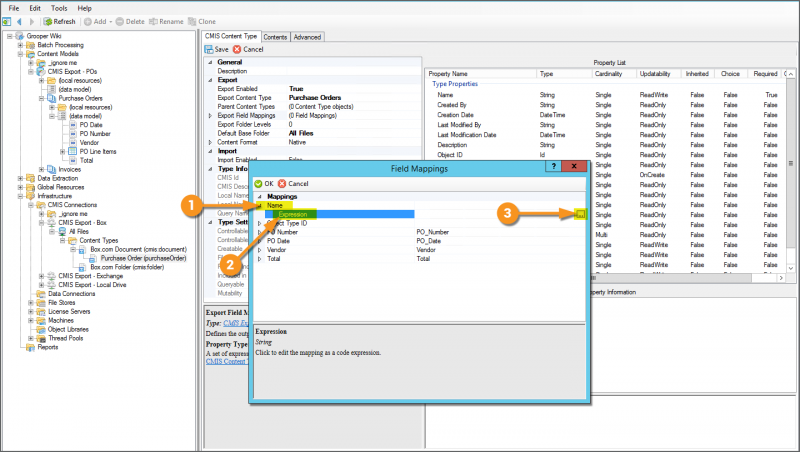Expand the Export Field Mappings property
Viewport: 800px width, 452px height.
click(210, 116)
